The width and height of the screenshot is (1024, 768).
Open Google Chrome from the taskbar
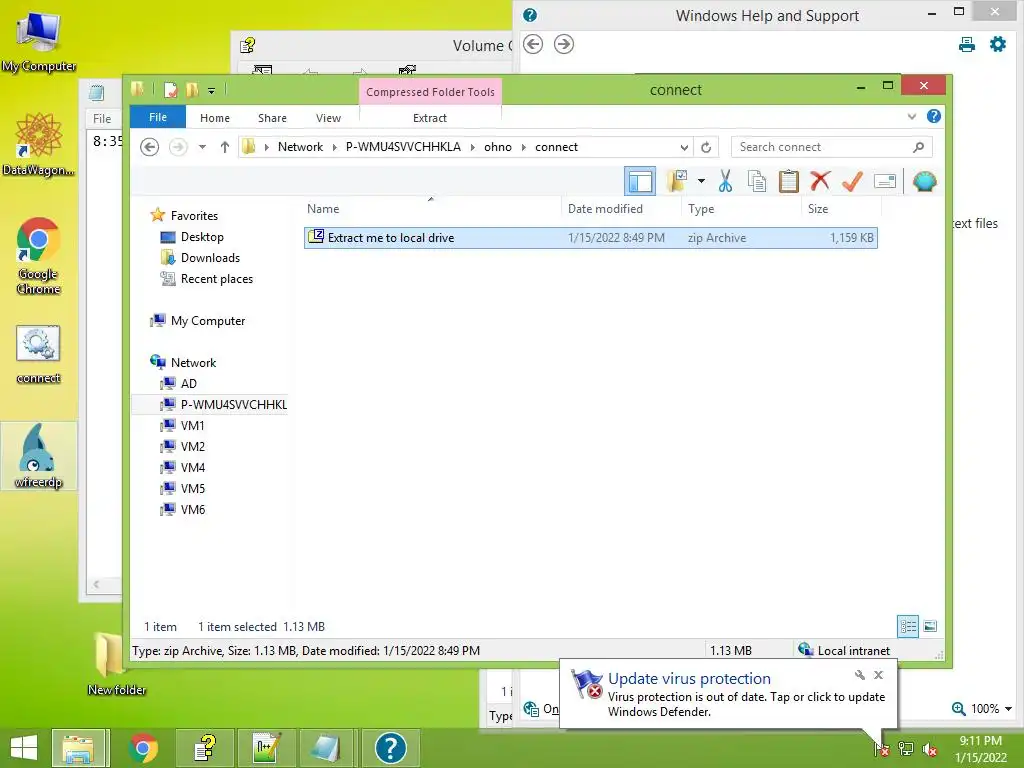point(143,748)
